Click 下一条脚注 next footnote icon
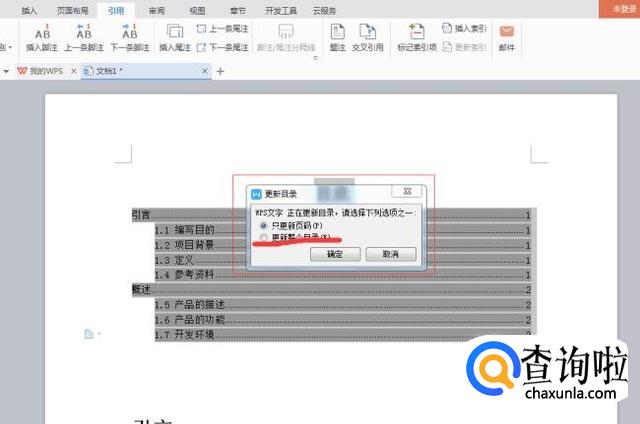This screenshot has height=424, width=640. point(128,36)
